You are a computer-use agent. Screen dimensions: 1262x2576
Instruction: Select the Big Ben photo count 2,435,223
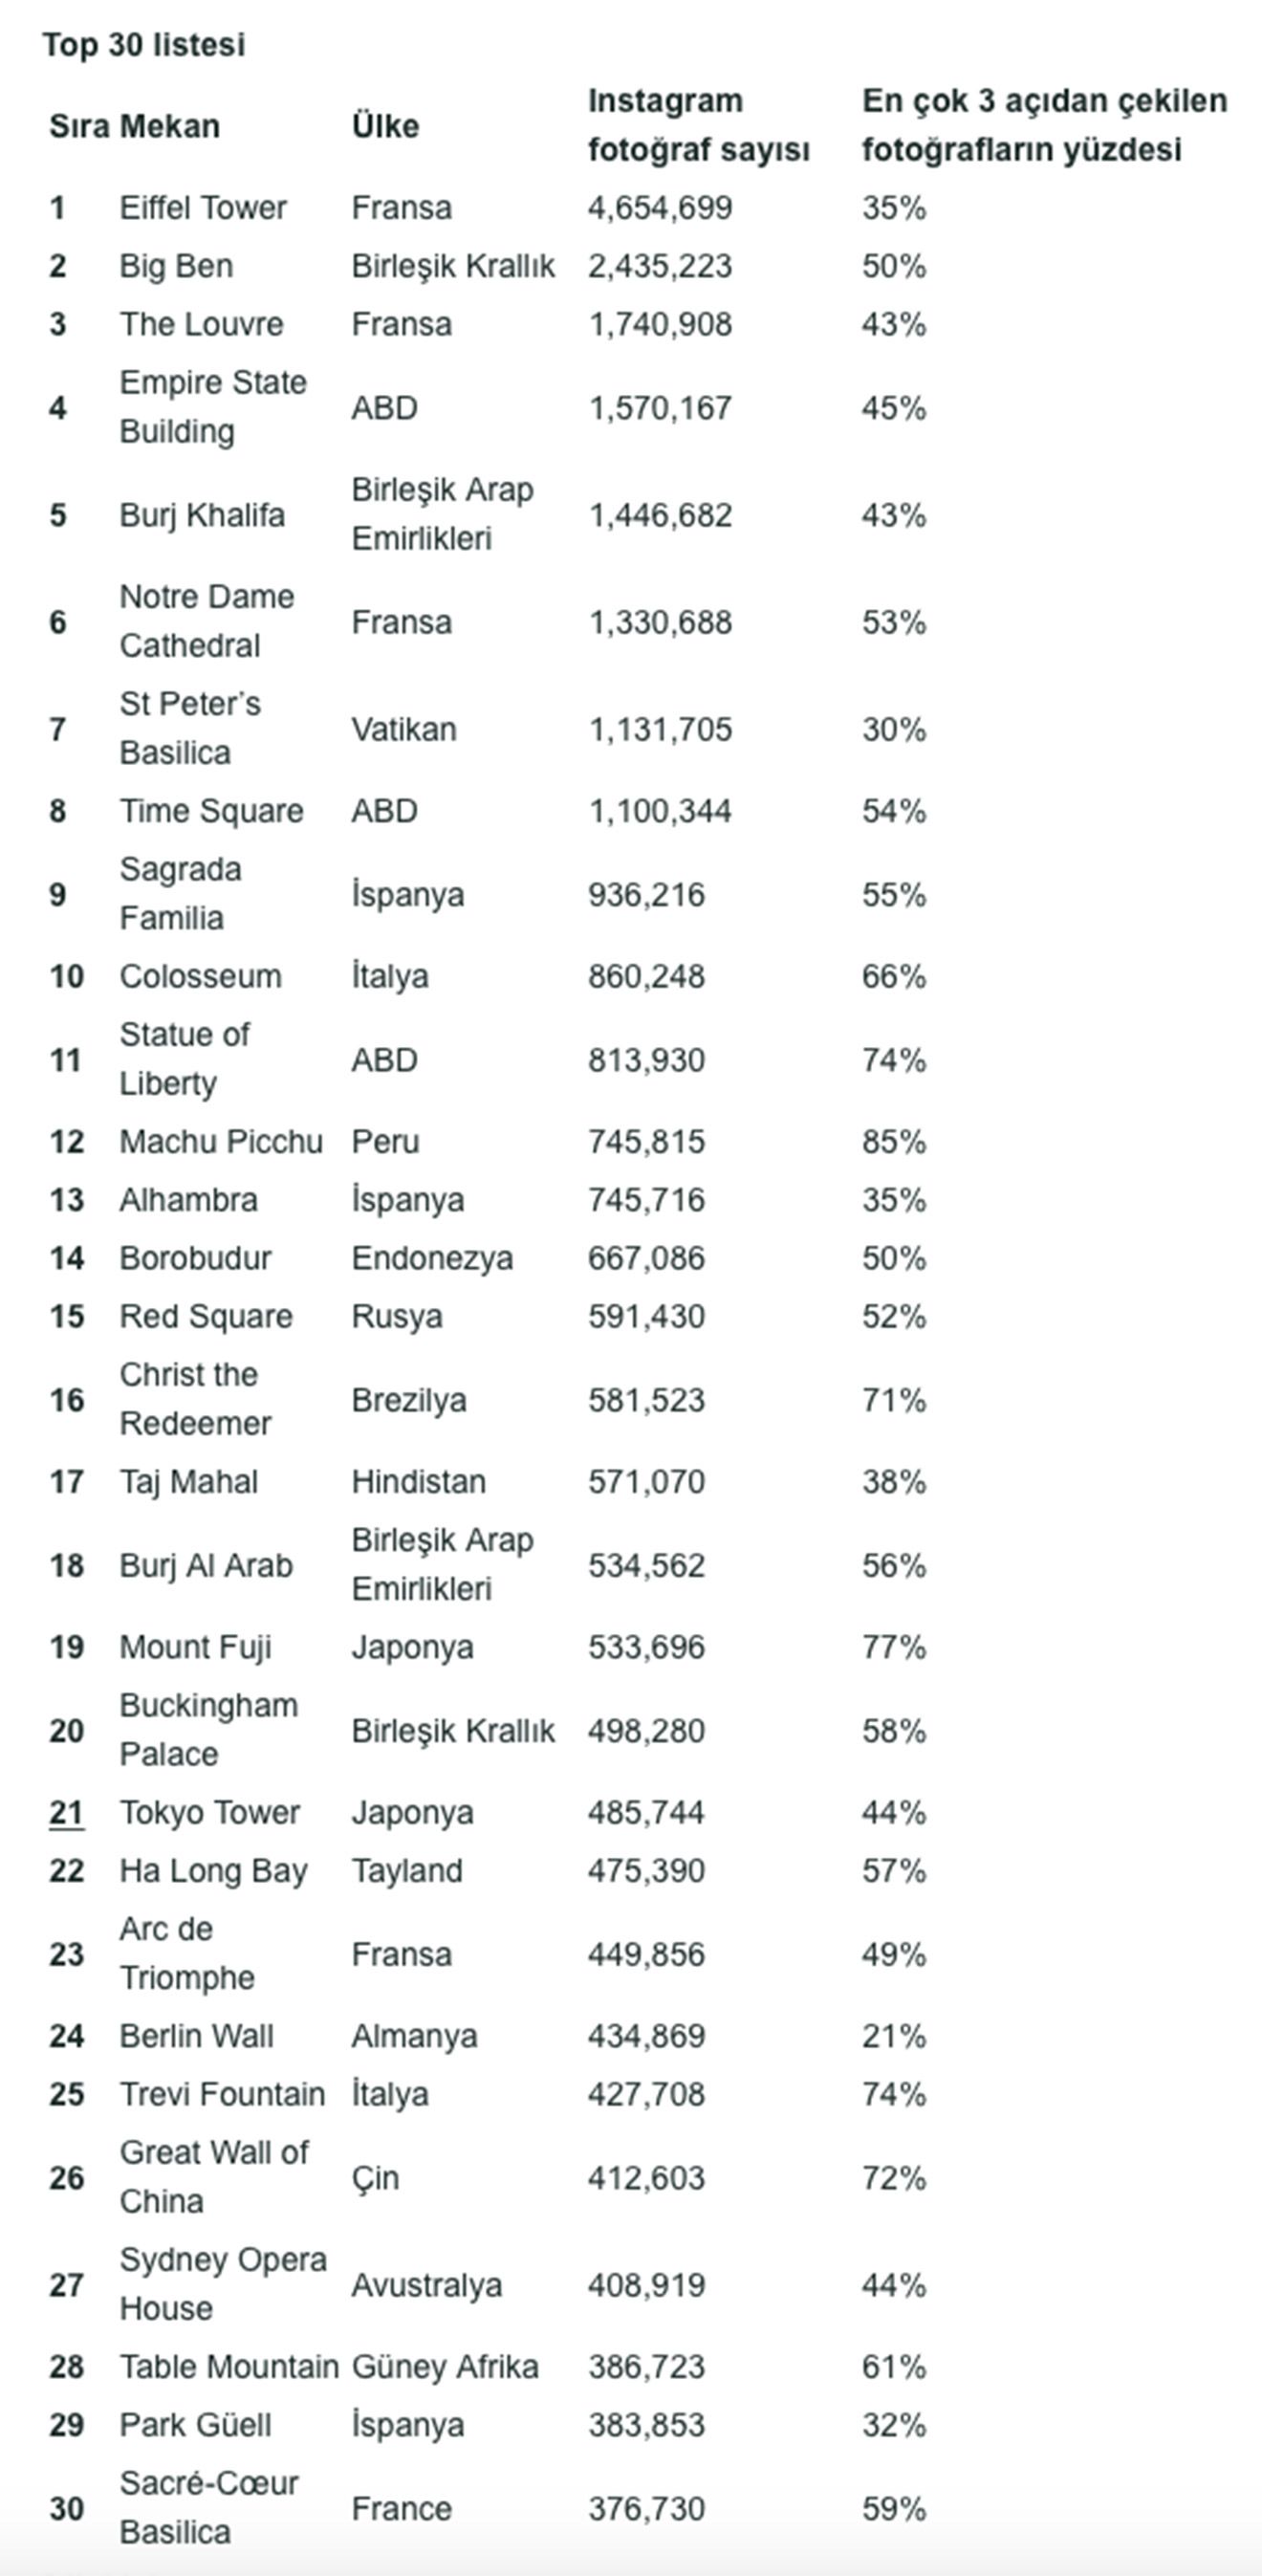(659, 266)
